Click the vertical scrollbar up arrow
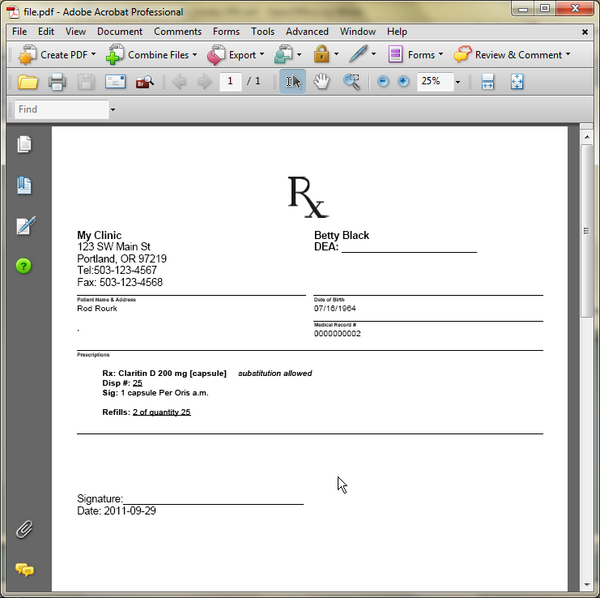The height and width of the screenshot is (598, 600). [587, 137]
